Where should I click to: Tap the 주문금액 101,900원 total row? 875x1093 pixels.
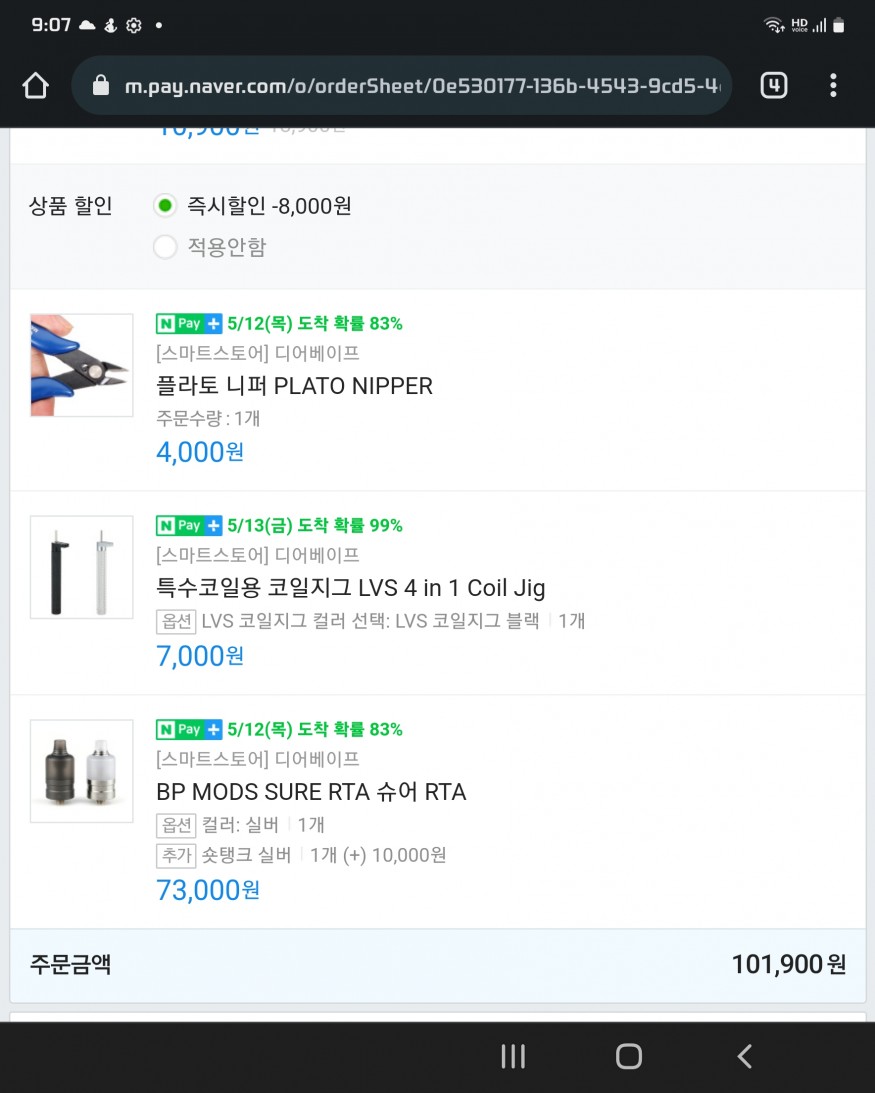(x=438, y=965)
